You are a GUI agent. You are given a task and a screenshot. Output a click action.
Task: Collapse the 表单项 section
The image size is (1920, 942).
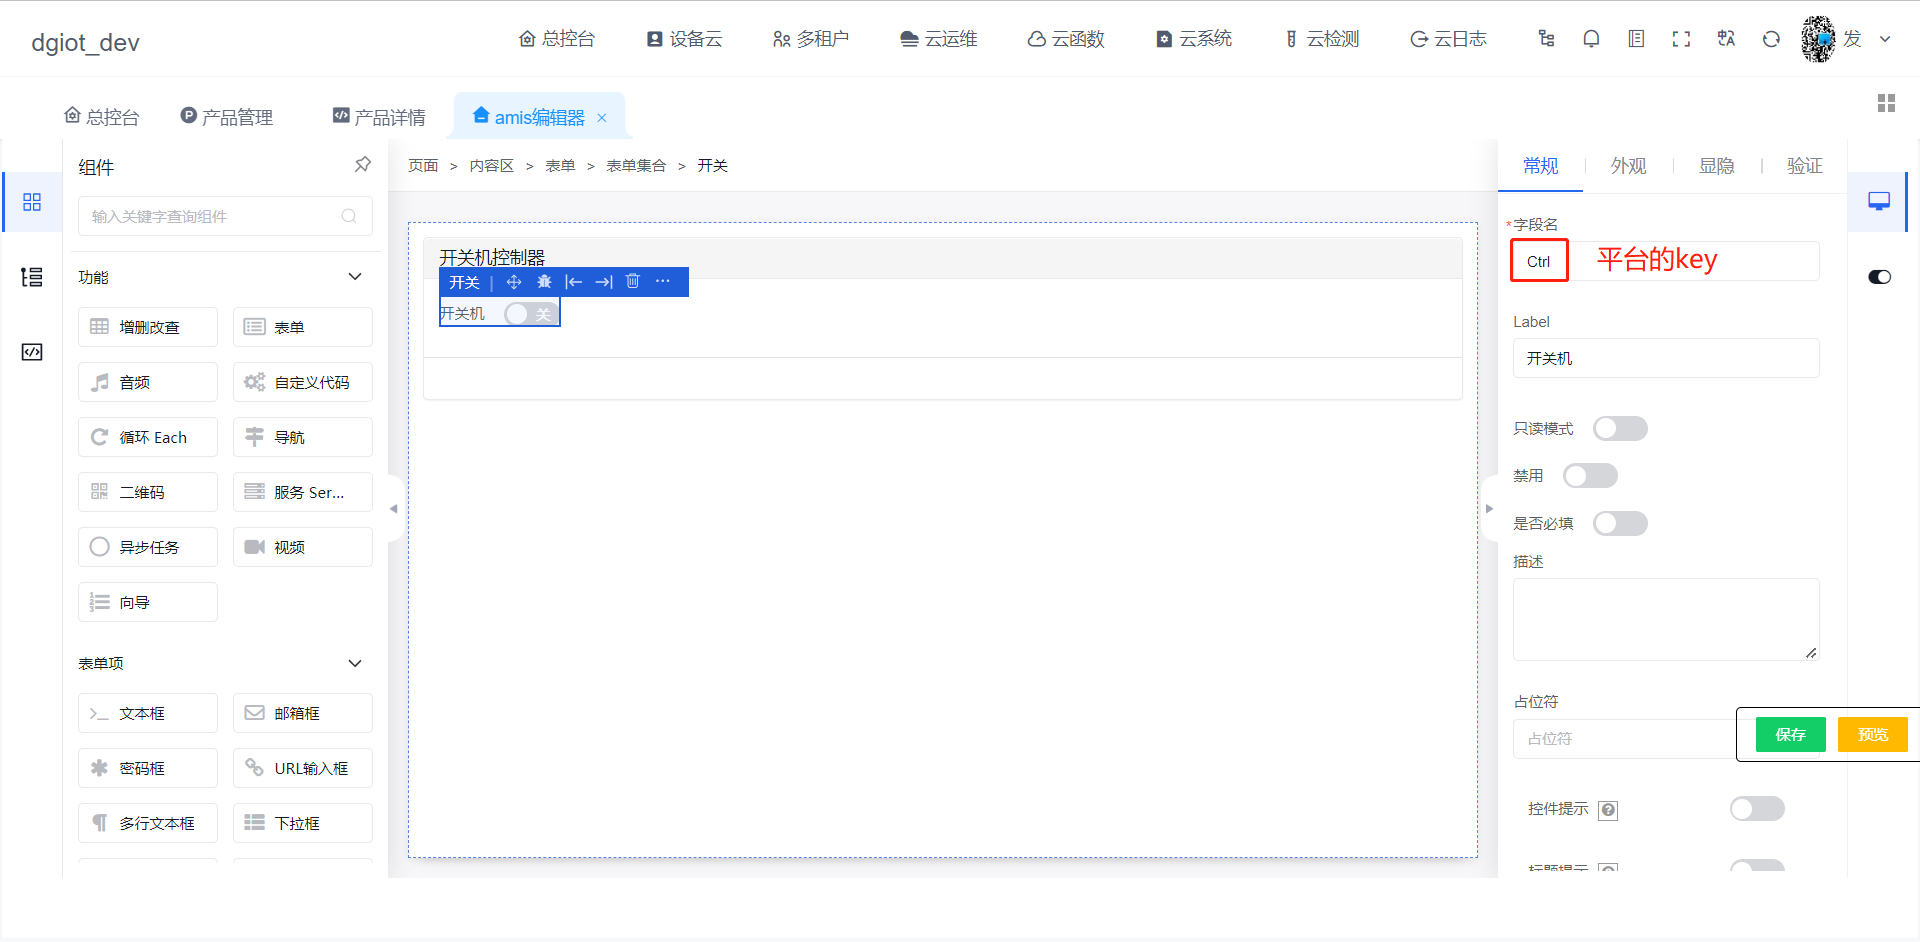tap(355, 664)
